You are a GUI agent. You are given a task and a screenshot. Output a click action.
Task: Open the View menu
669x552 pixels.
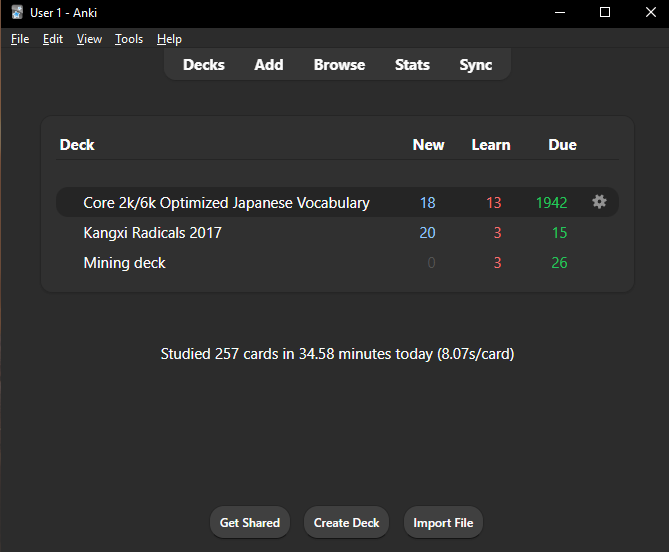point(89,39)
